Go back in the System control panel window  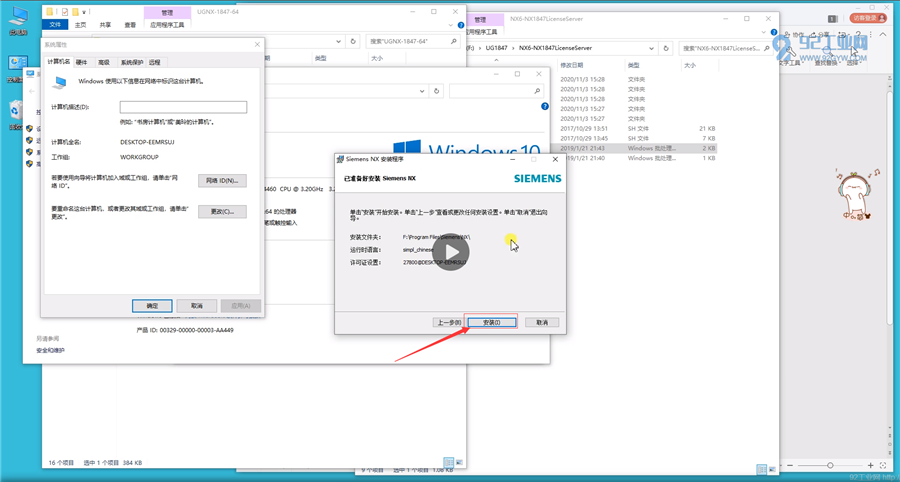32,91
